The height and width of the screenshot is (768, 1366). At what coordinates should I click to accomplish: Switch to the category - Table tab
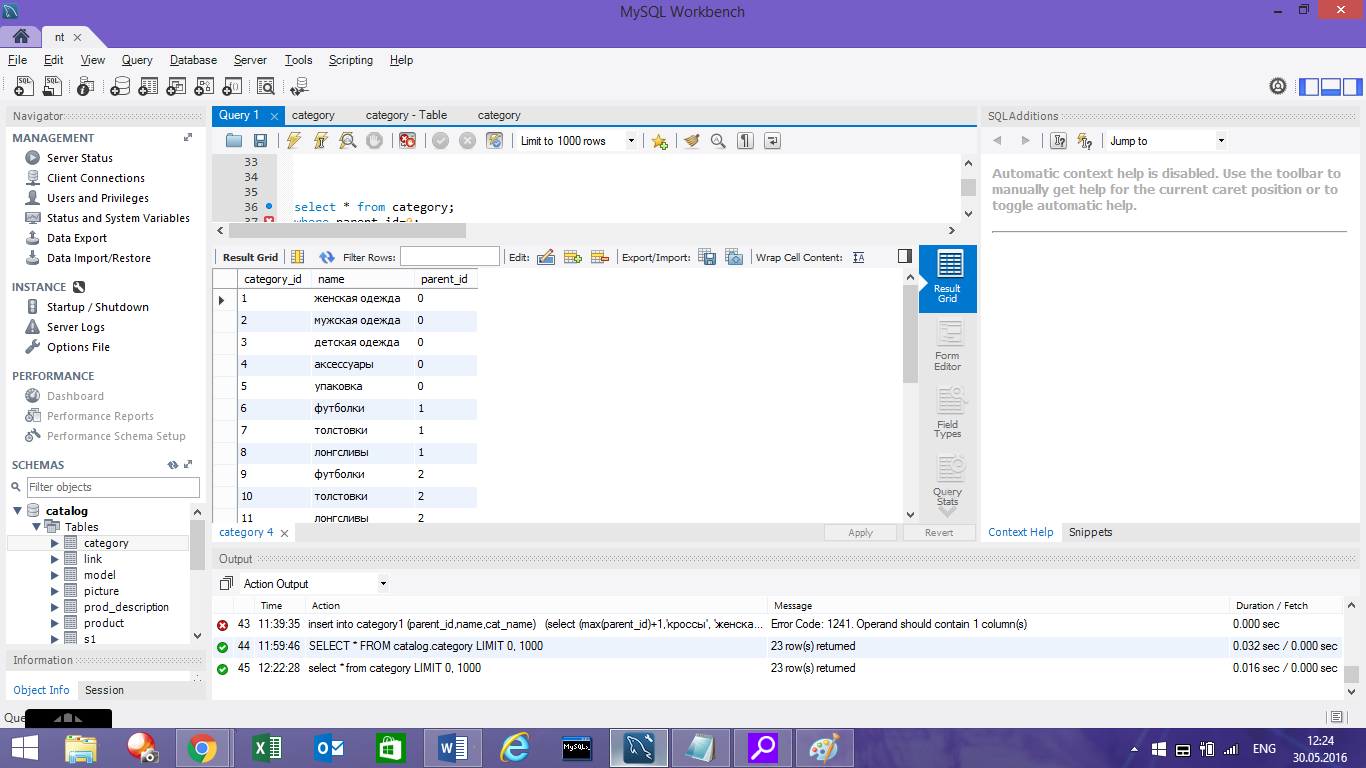click(406, 115)
